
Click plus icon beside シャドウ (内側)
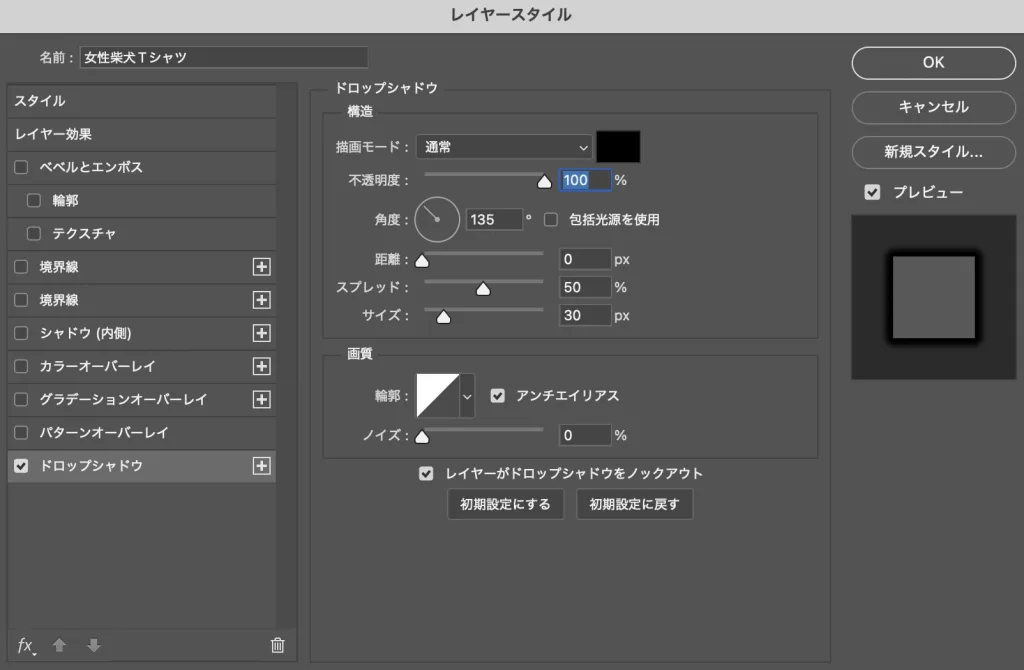[262, 333]
